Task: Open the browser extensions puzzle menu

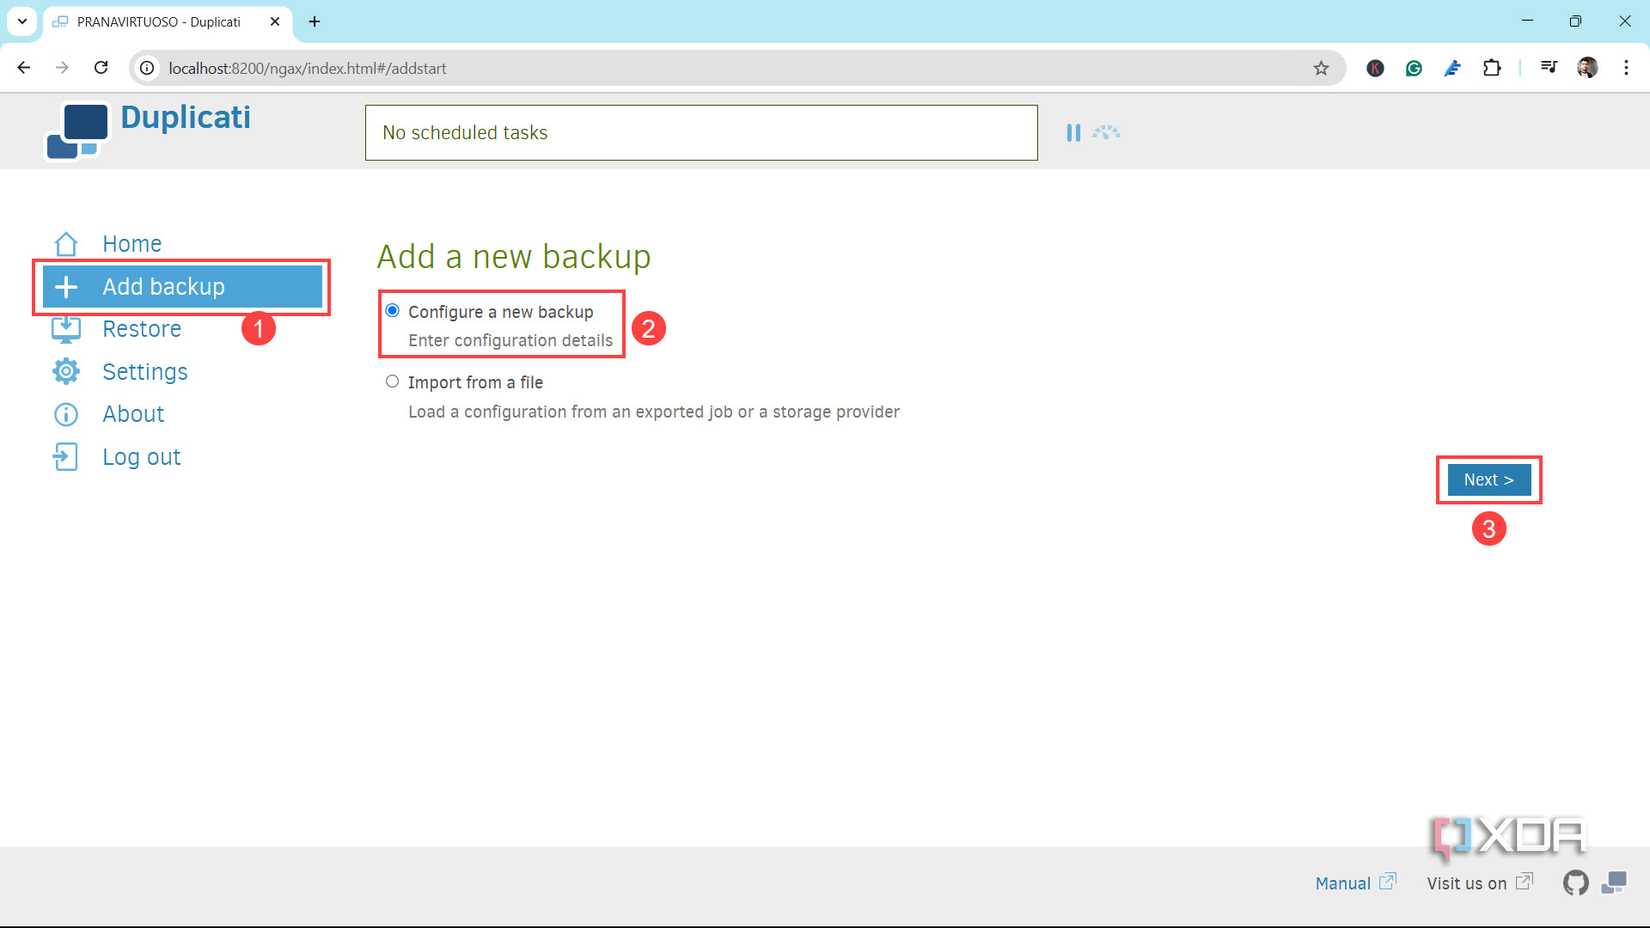Action: (1492, 68)
